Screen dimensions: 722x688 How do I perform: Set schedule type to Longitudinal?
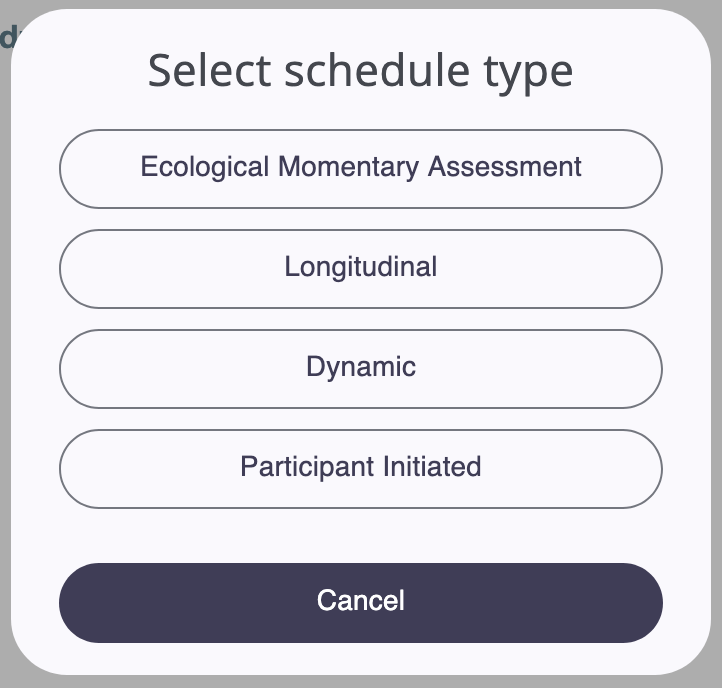pyautogui.click(x=361, y=268)
